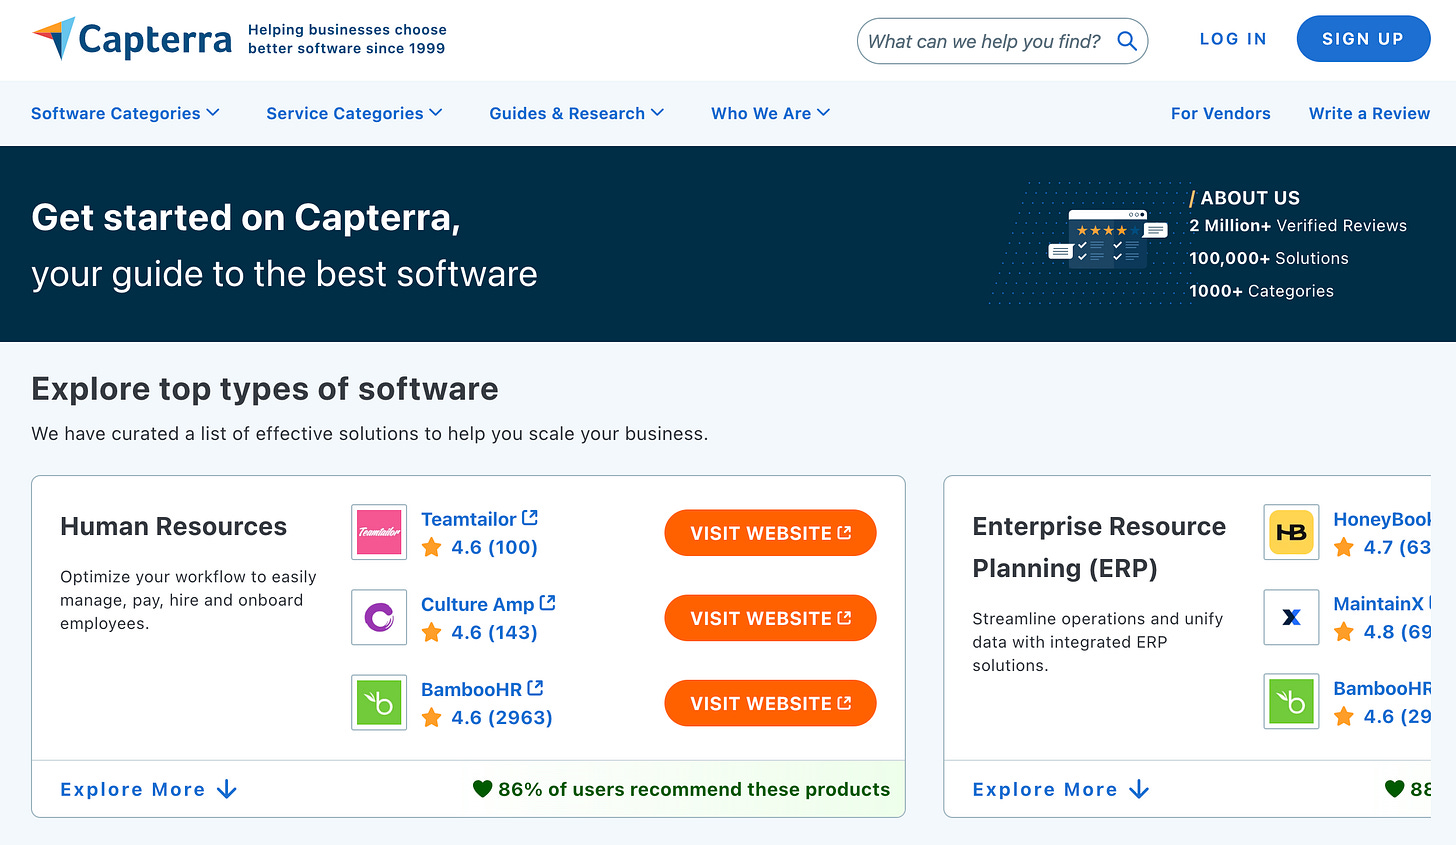Click the HoneyBook logo thumbnail
The image size is (1456, 845).
point(1291,532)
